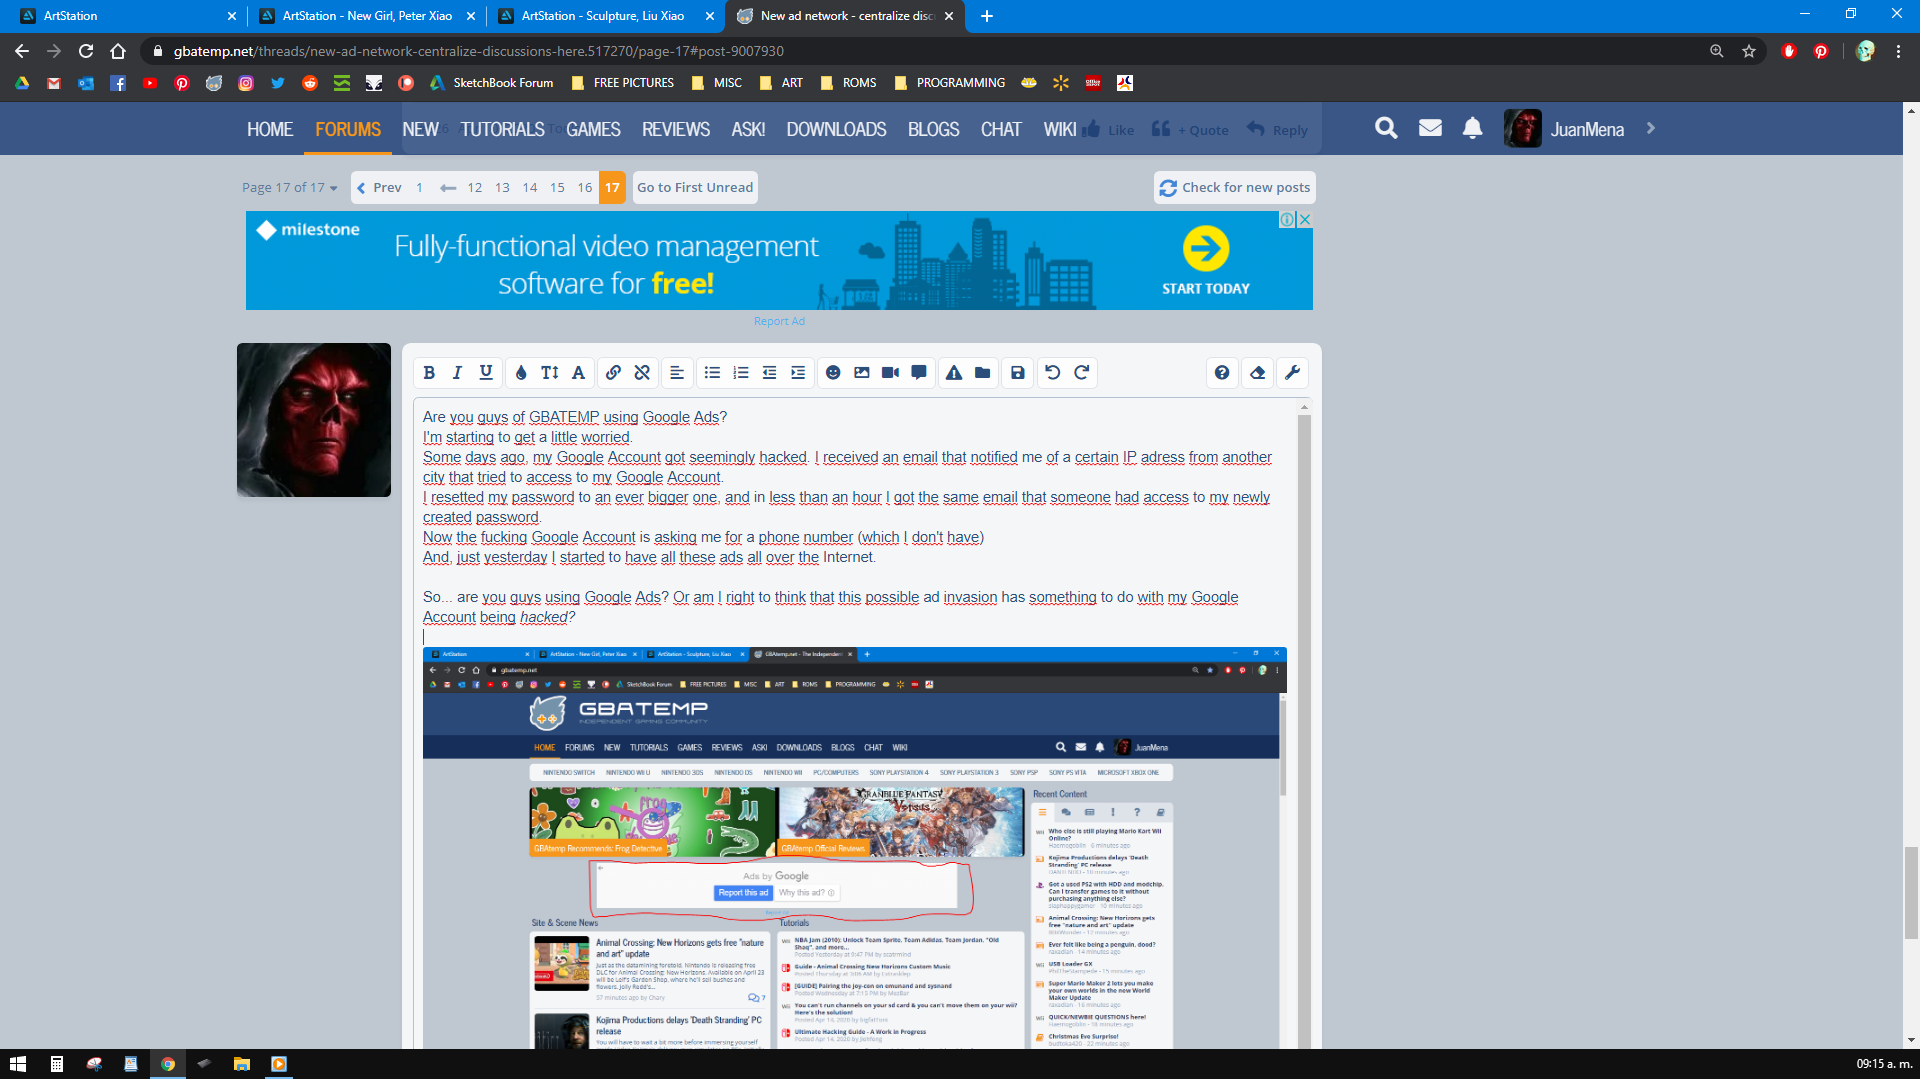Viewport: 1920px width, 1079px height.
Task: Toggle bold formatting in the editor
Action: click(x=429, y=373)
